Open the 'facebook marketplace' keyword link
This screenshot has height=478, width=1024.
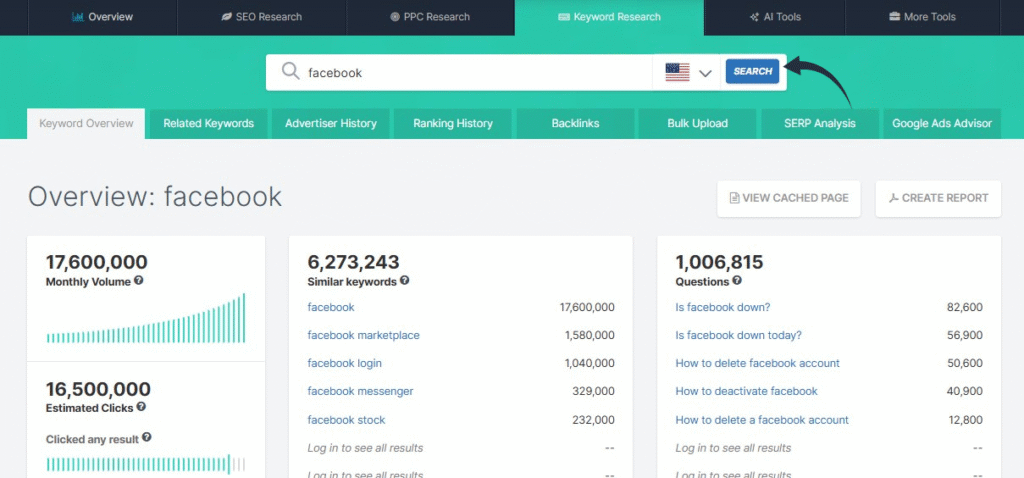pyautogui.click(x=364, y=335)
